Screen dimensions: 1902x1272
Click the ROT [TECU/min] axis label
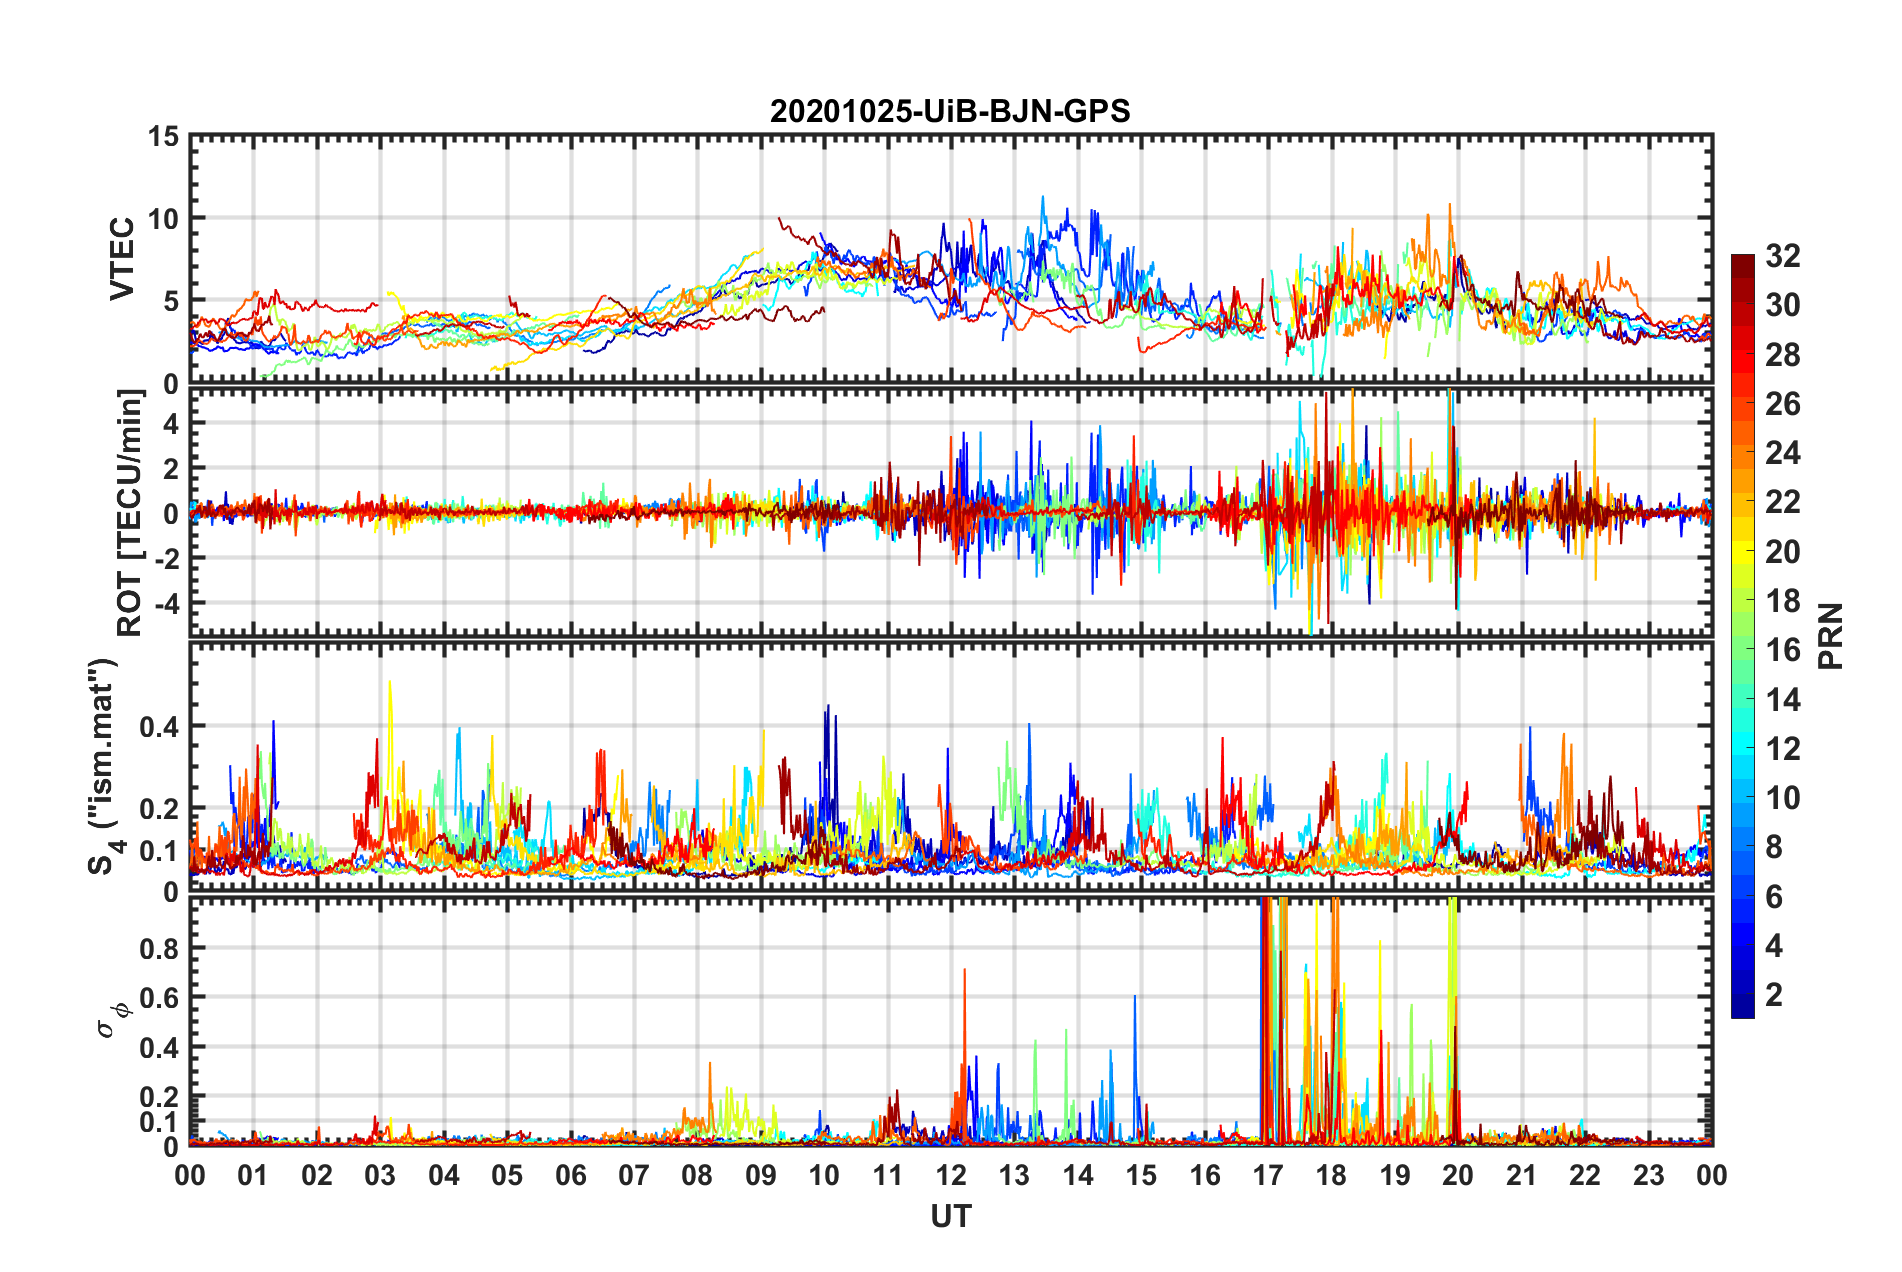pyautogui.click(x=130, y=513)
